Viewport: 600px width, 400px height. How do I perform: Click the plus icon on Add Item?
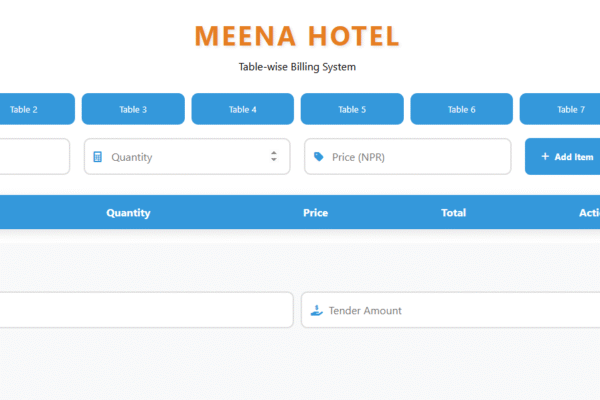click(x=545, y=157)
